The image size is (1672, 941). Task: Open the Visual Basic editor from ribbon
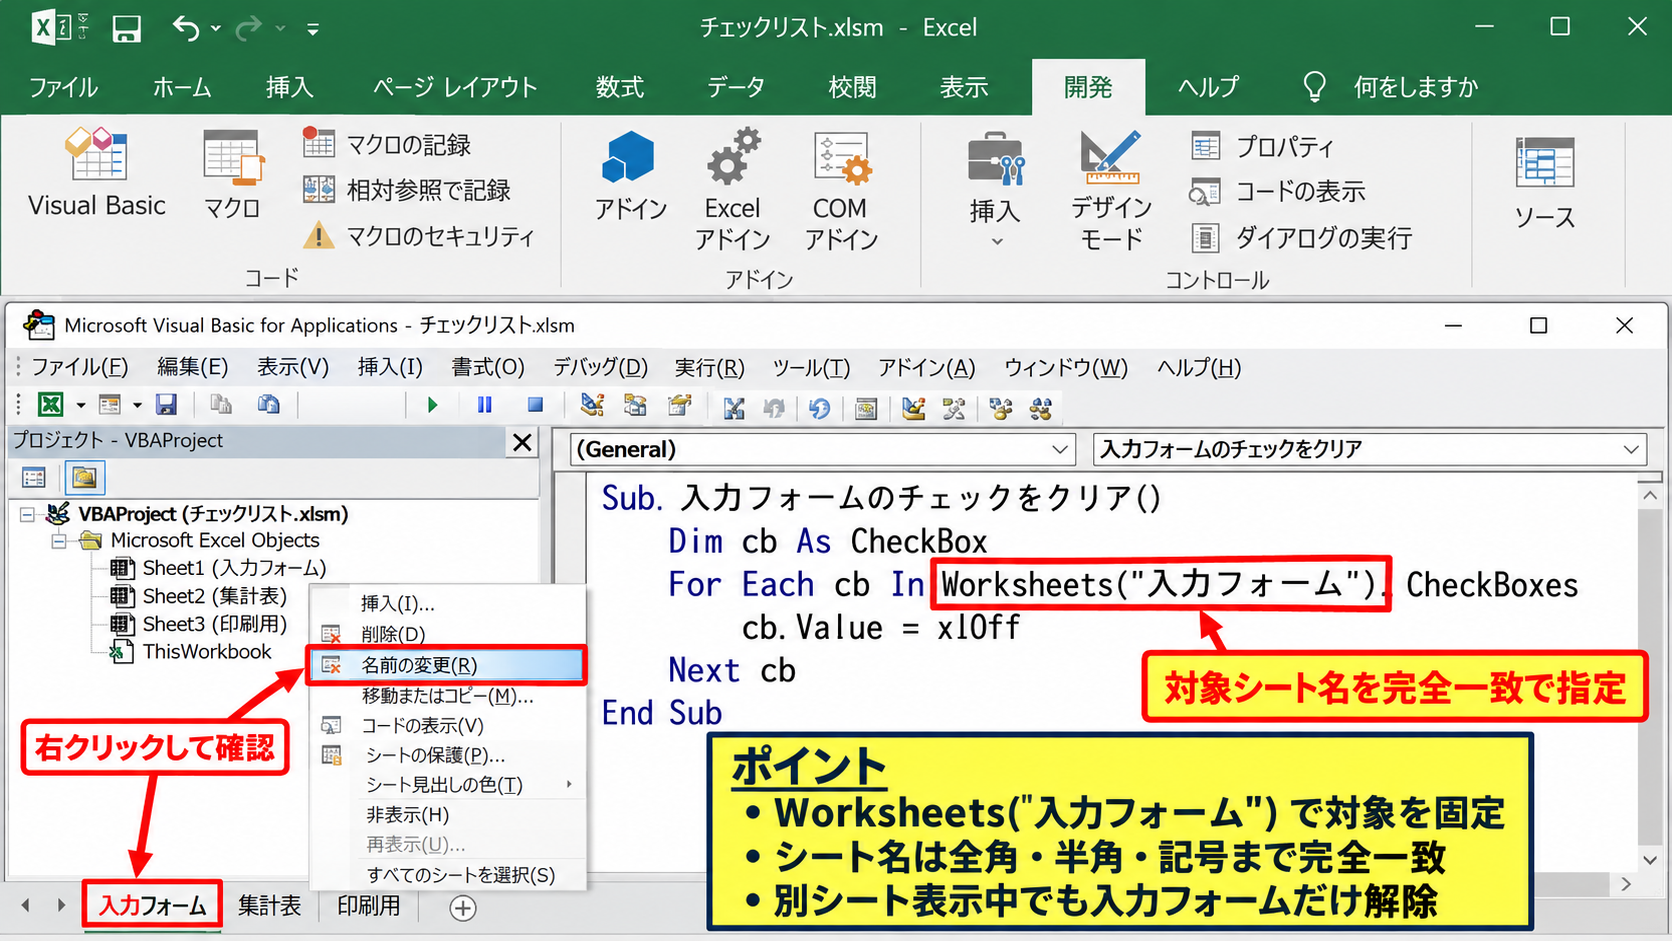(97, 172)
